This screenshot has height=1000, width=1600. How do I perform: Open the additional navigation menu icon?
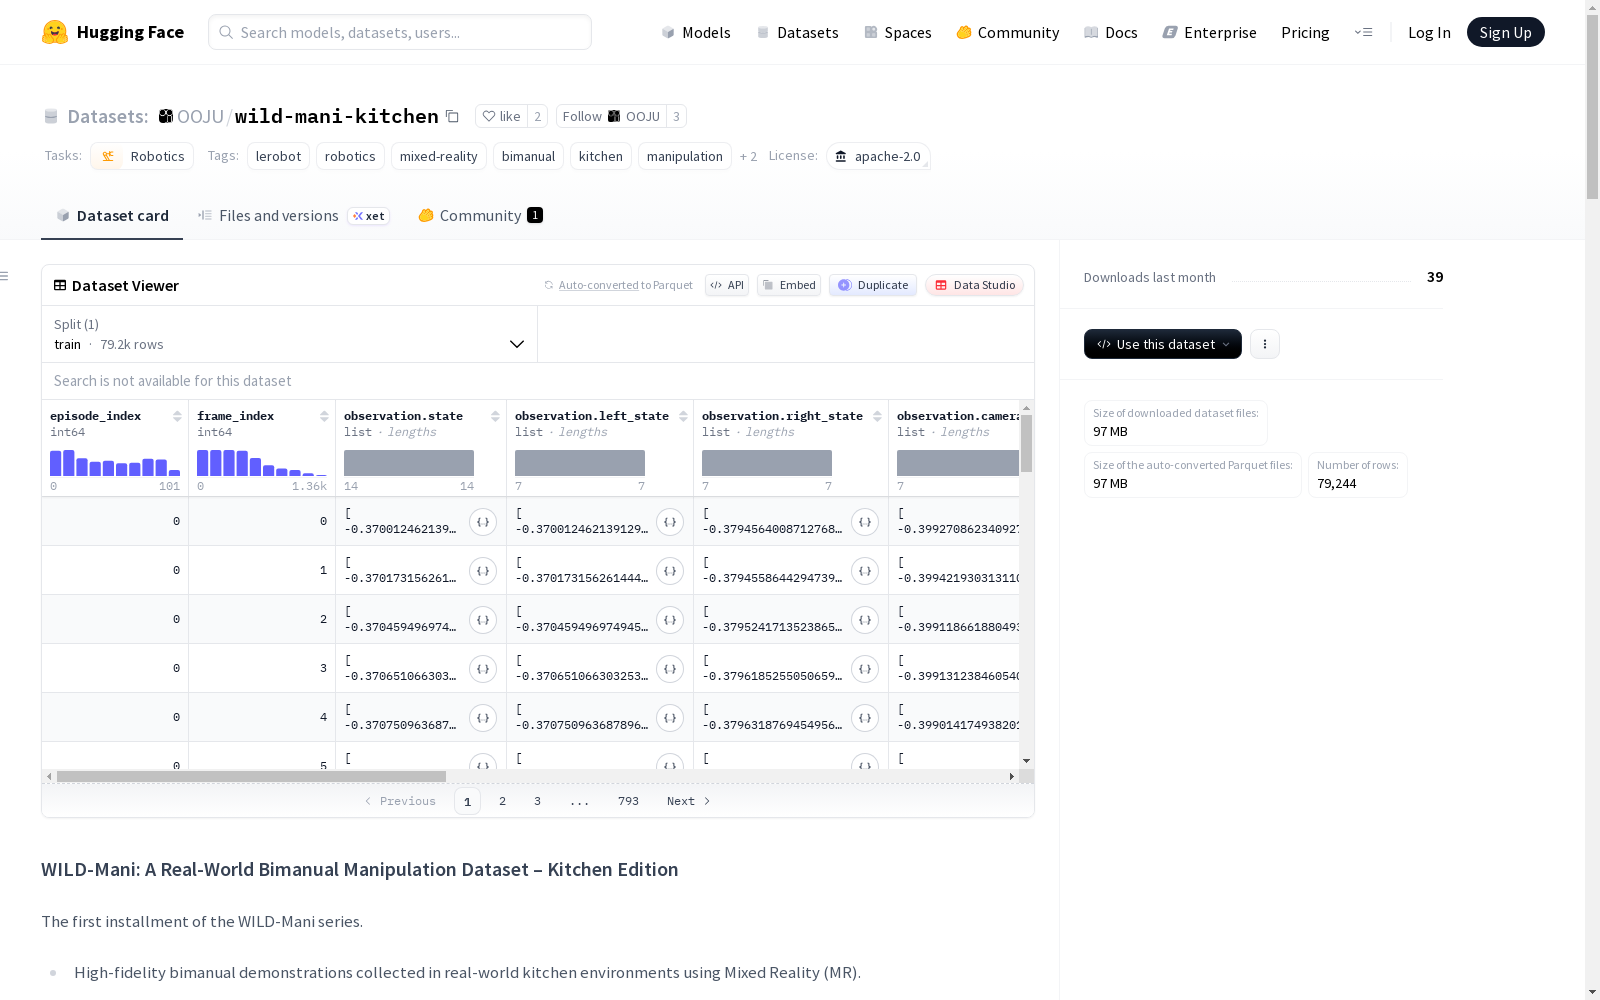[x=1363, y=32]
